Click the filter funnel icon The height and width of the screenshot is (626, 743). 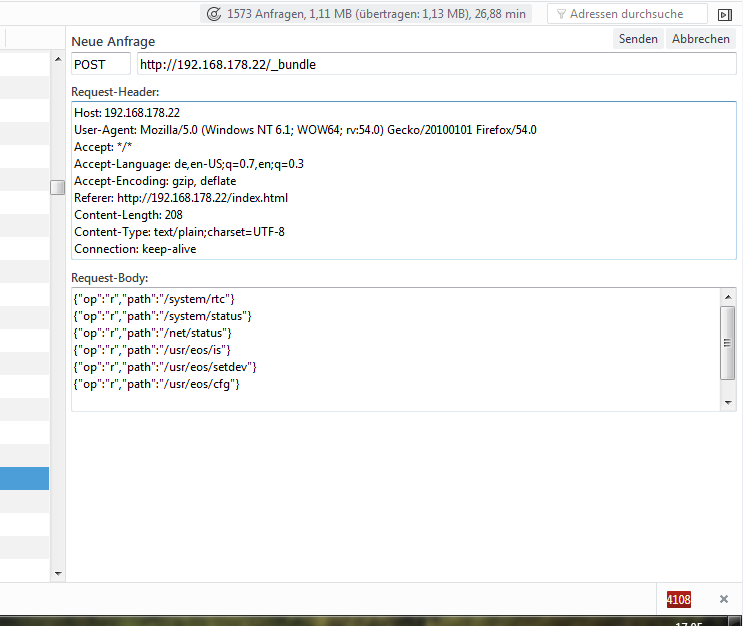(561, 14)
